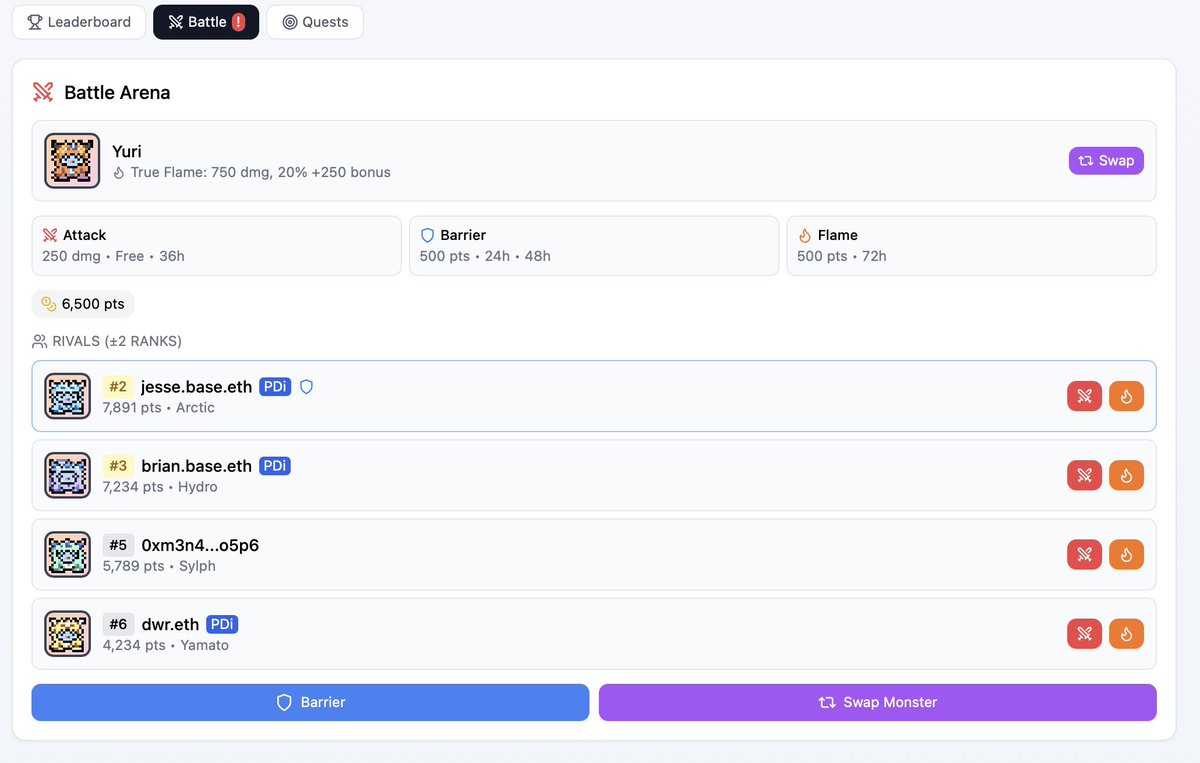Click the coins icon next to 6,500 pts
1200x763 pixels.
pos(49,304)
